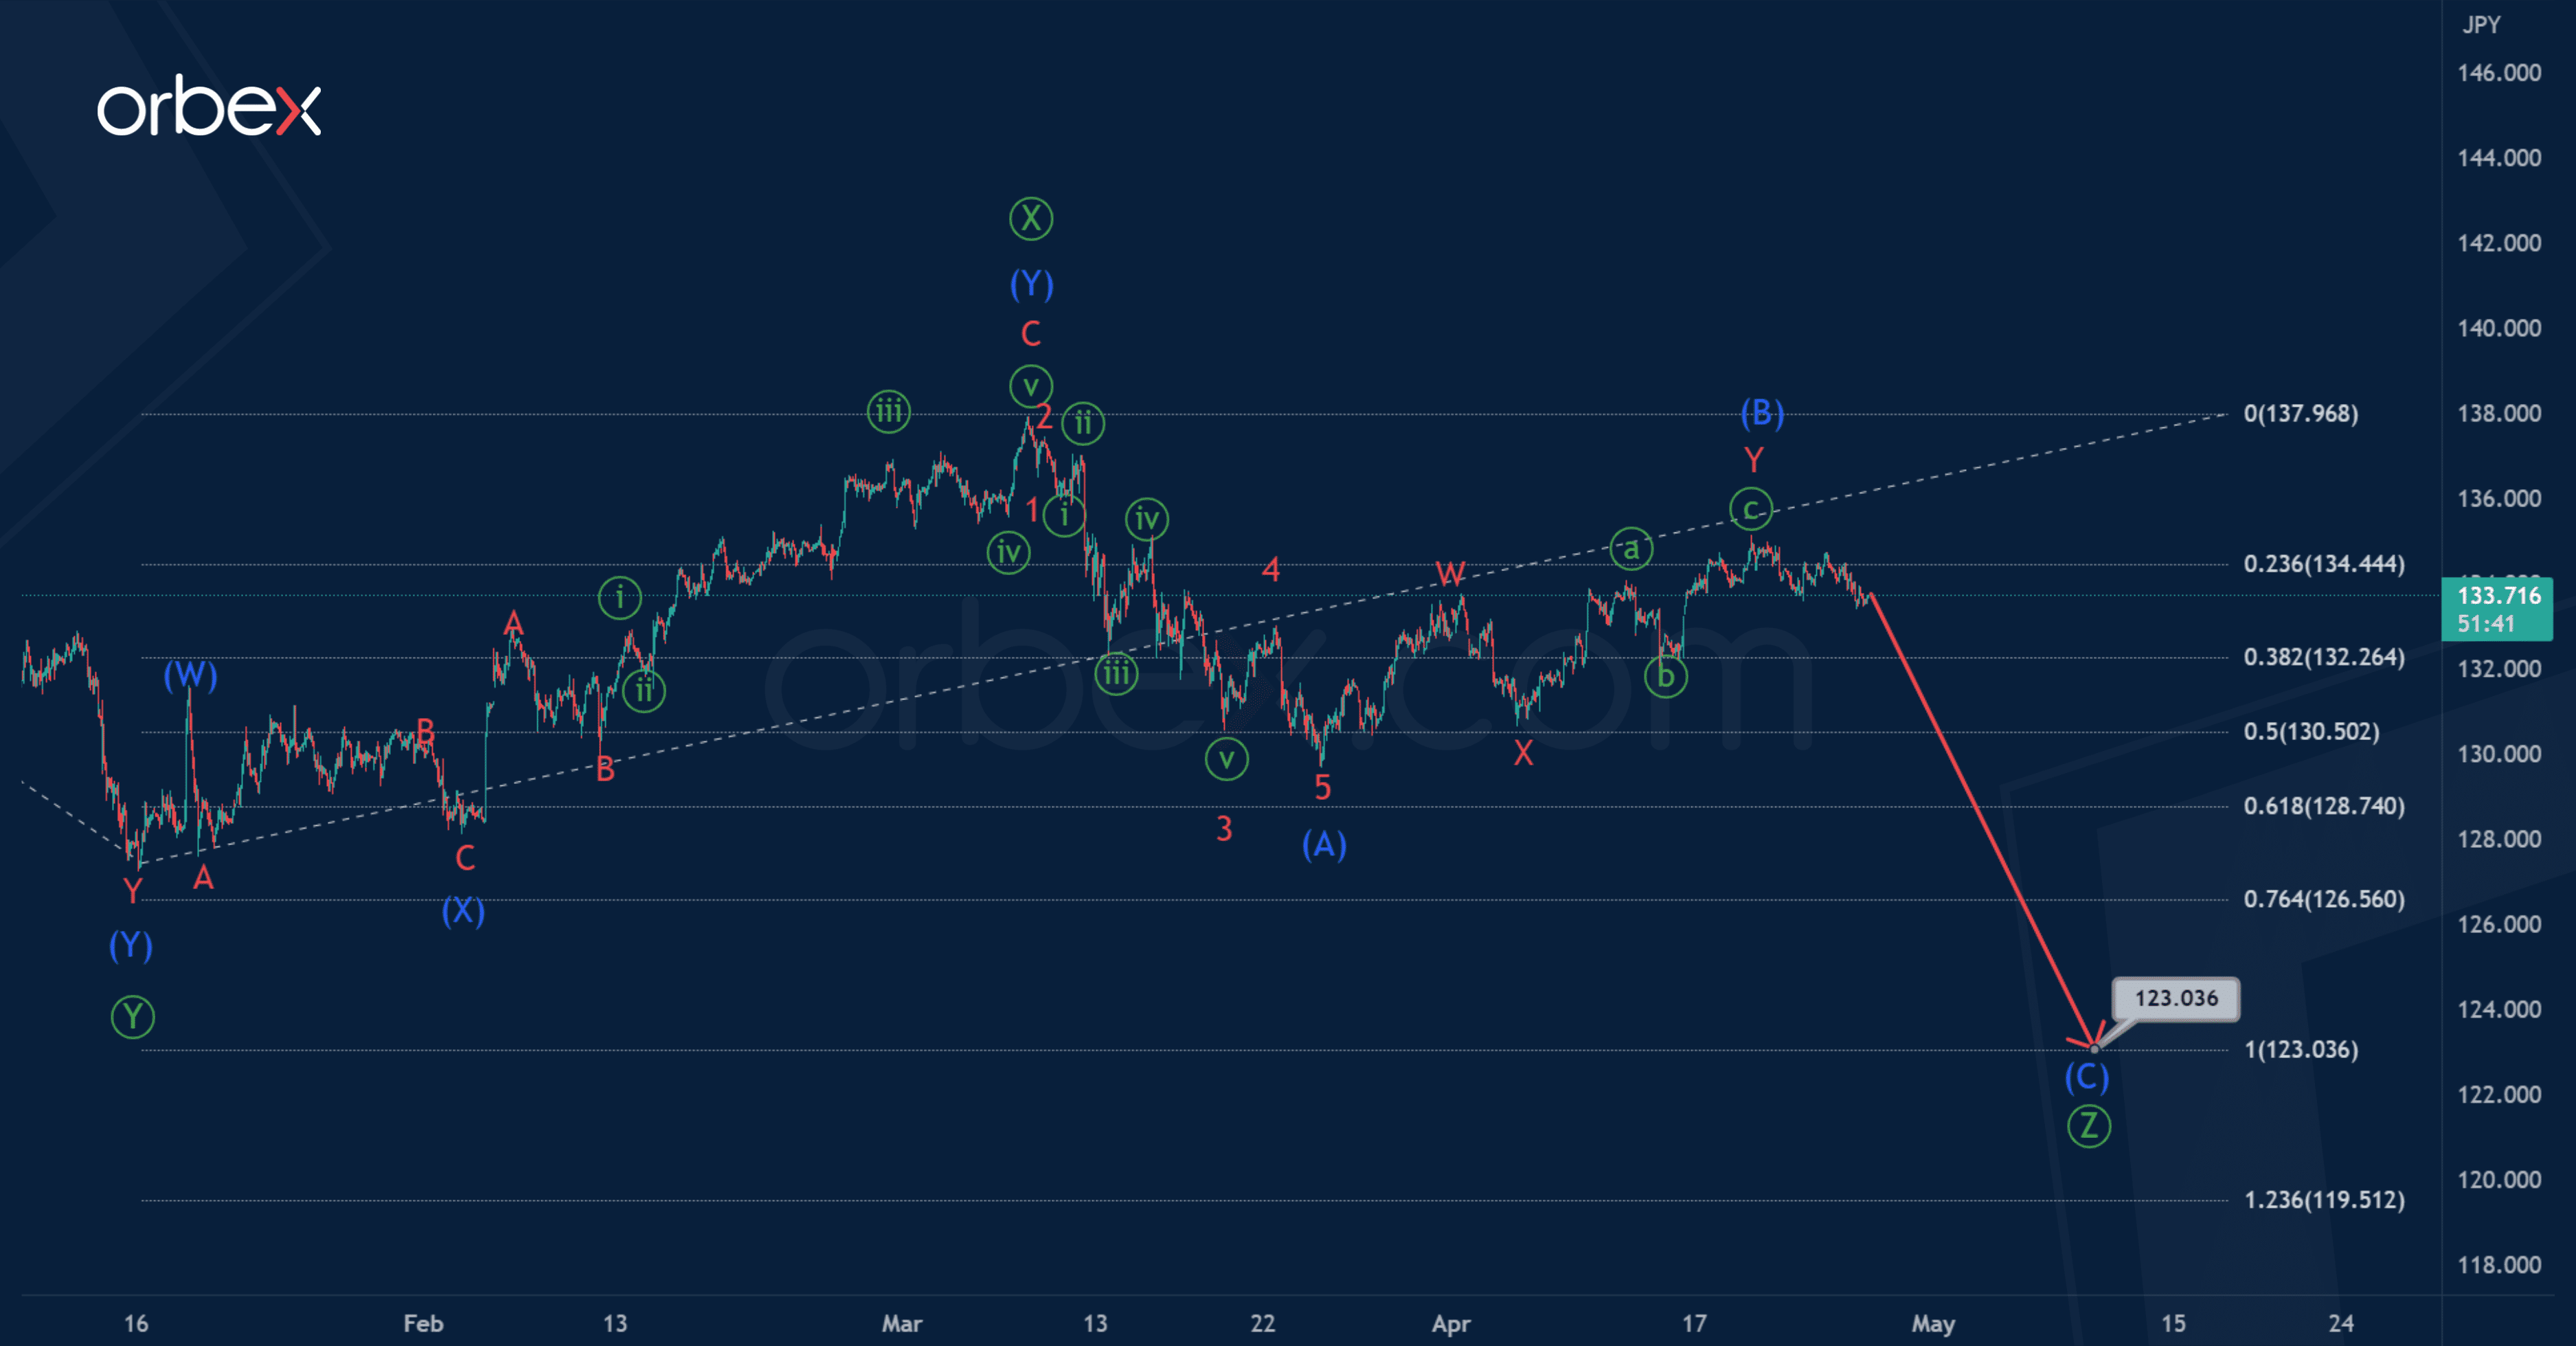Viewport: 2576px width, 1346px height.
Task: Select the 1.236(119.512) Fibonacci level label
Action: point(2324,1200)
